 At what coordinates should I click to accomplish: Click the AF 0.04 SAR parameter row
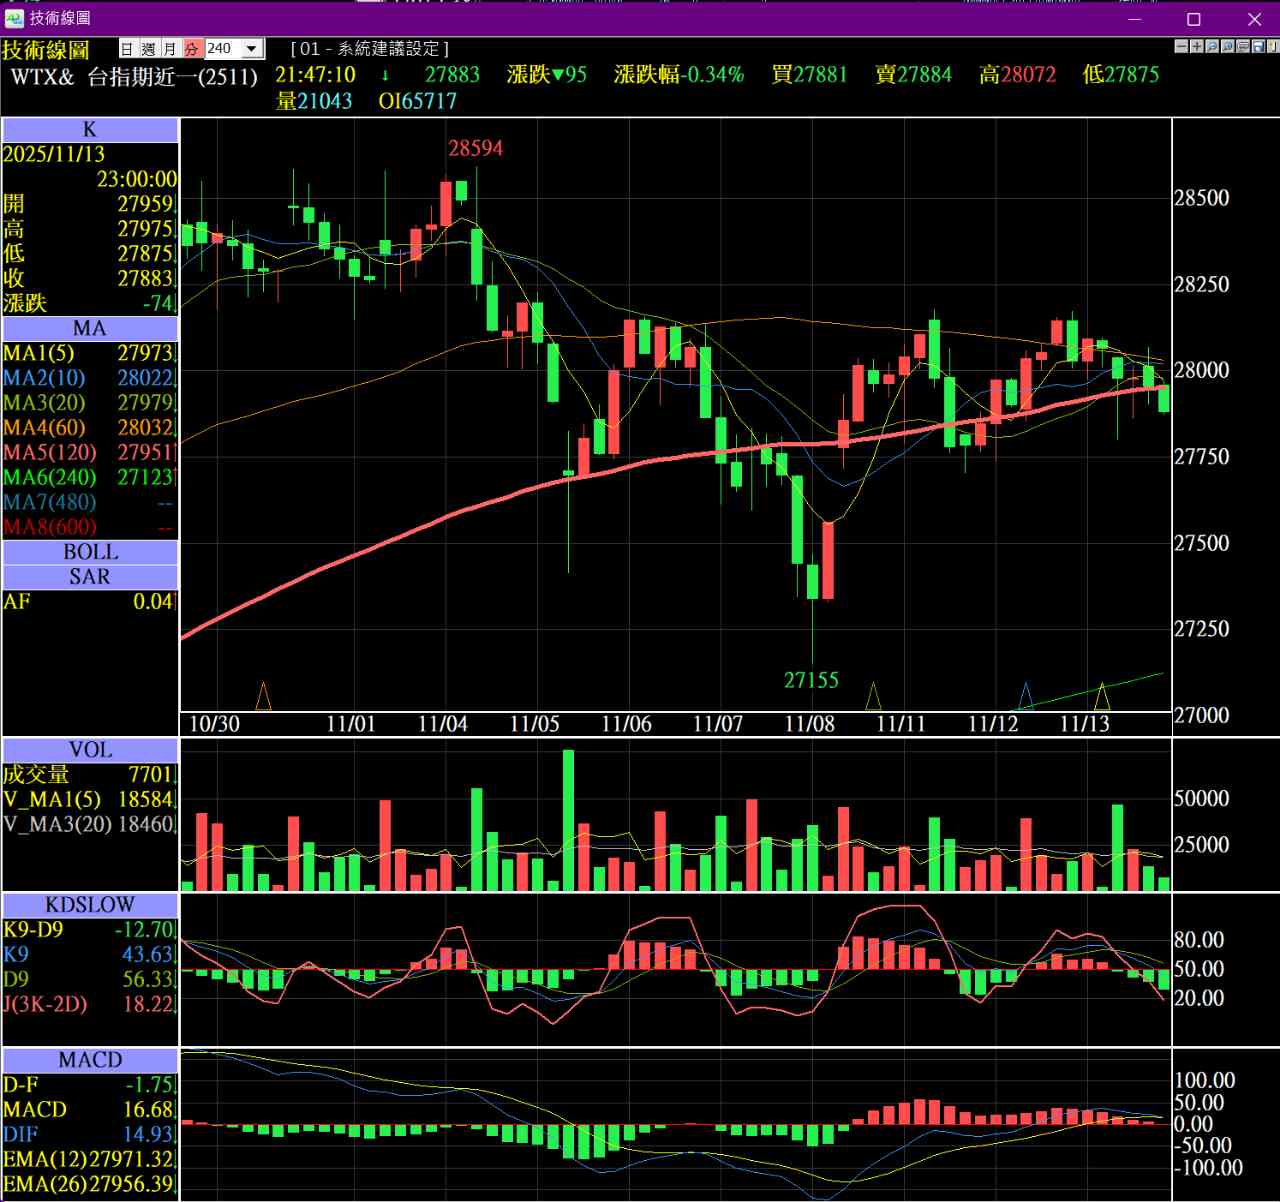click(x=90, y=602)
